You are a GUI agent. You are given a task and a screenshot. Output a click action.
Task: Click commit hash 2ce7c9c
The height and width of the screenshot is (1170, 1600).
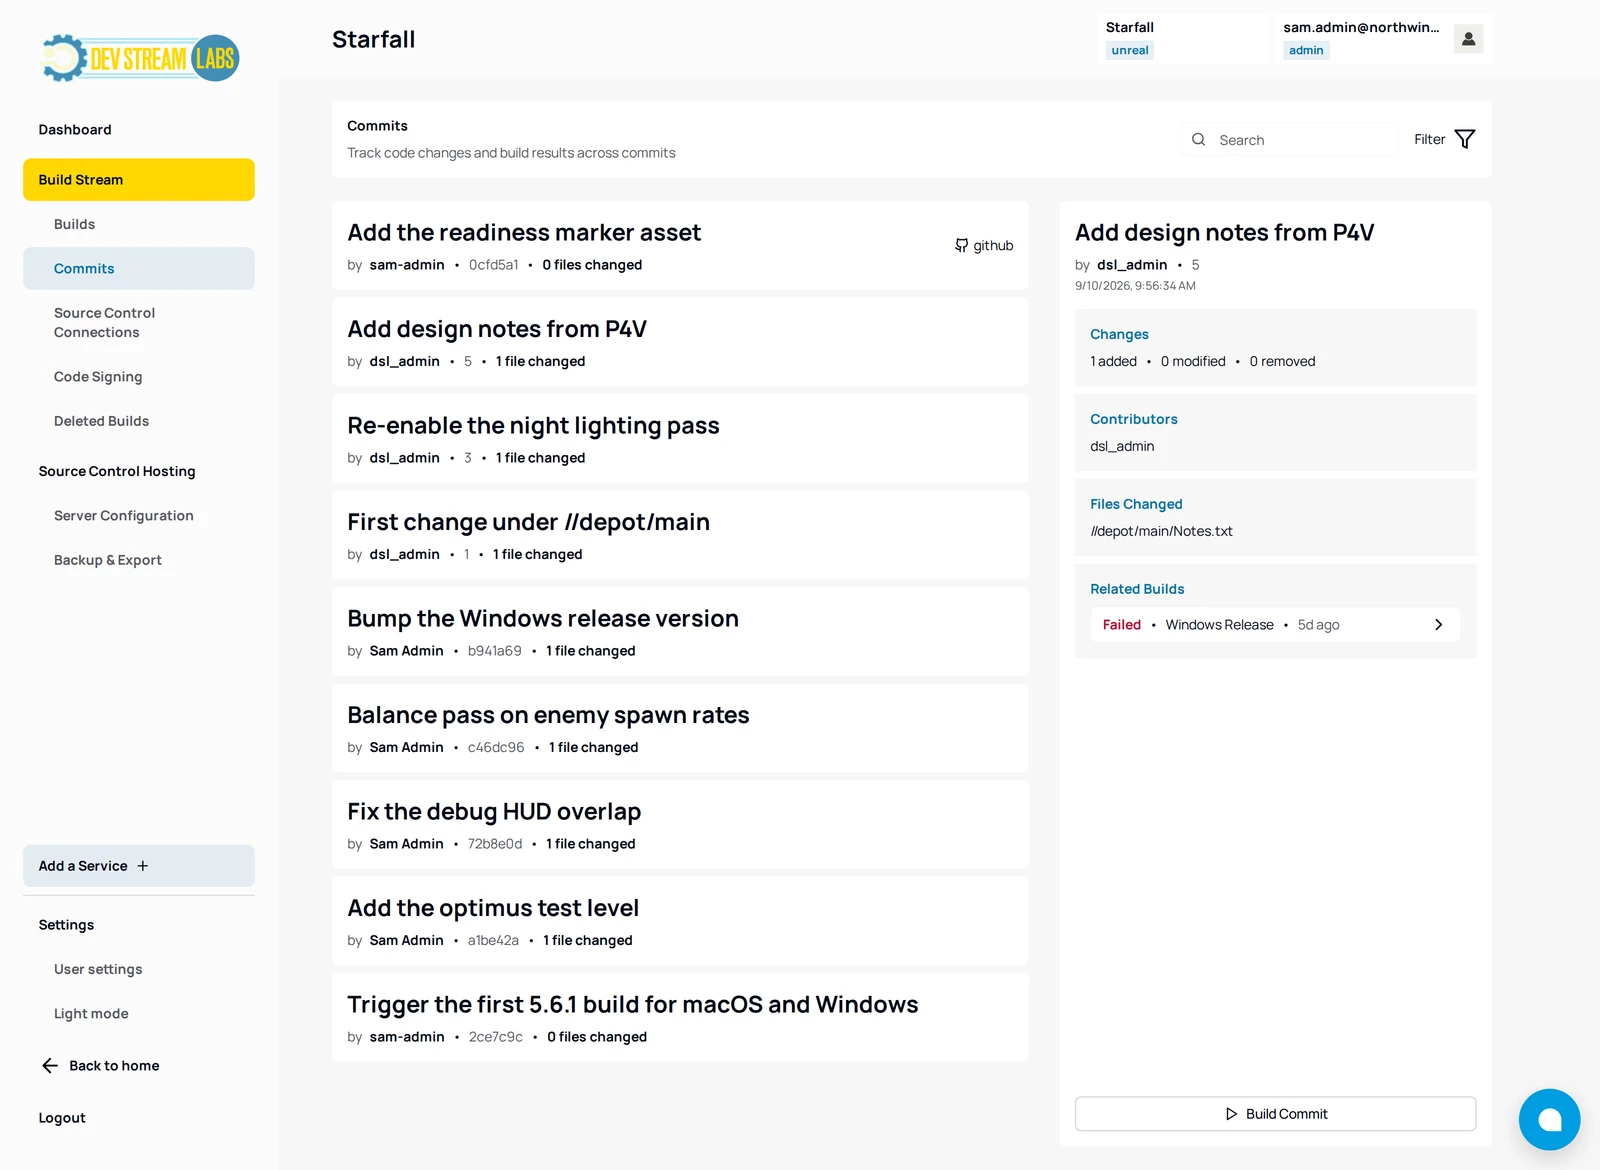[x=495, y=1037]
